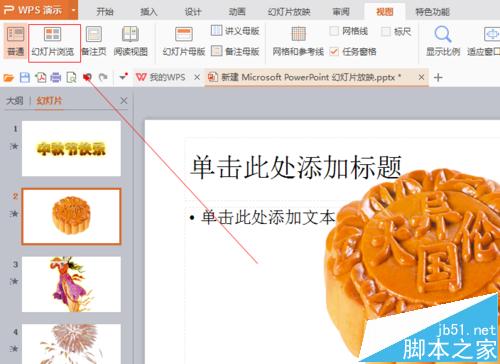Click the WPS 演示 application button
This screenshot has width=500, height=364.
tap(35, 10)
